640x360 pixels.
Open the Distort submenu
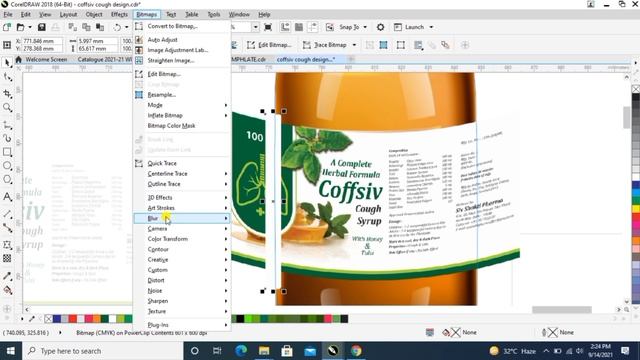click(x=182, y=280)
